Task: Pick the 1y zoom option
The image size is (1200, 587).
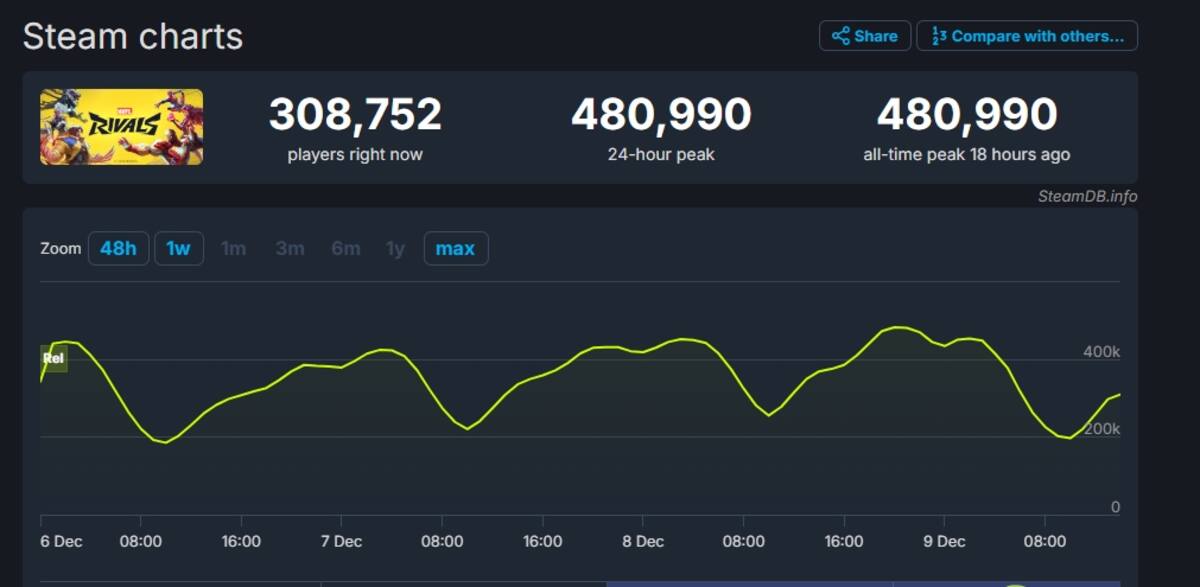Action: pos(396,248)
